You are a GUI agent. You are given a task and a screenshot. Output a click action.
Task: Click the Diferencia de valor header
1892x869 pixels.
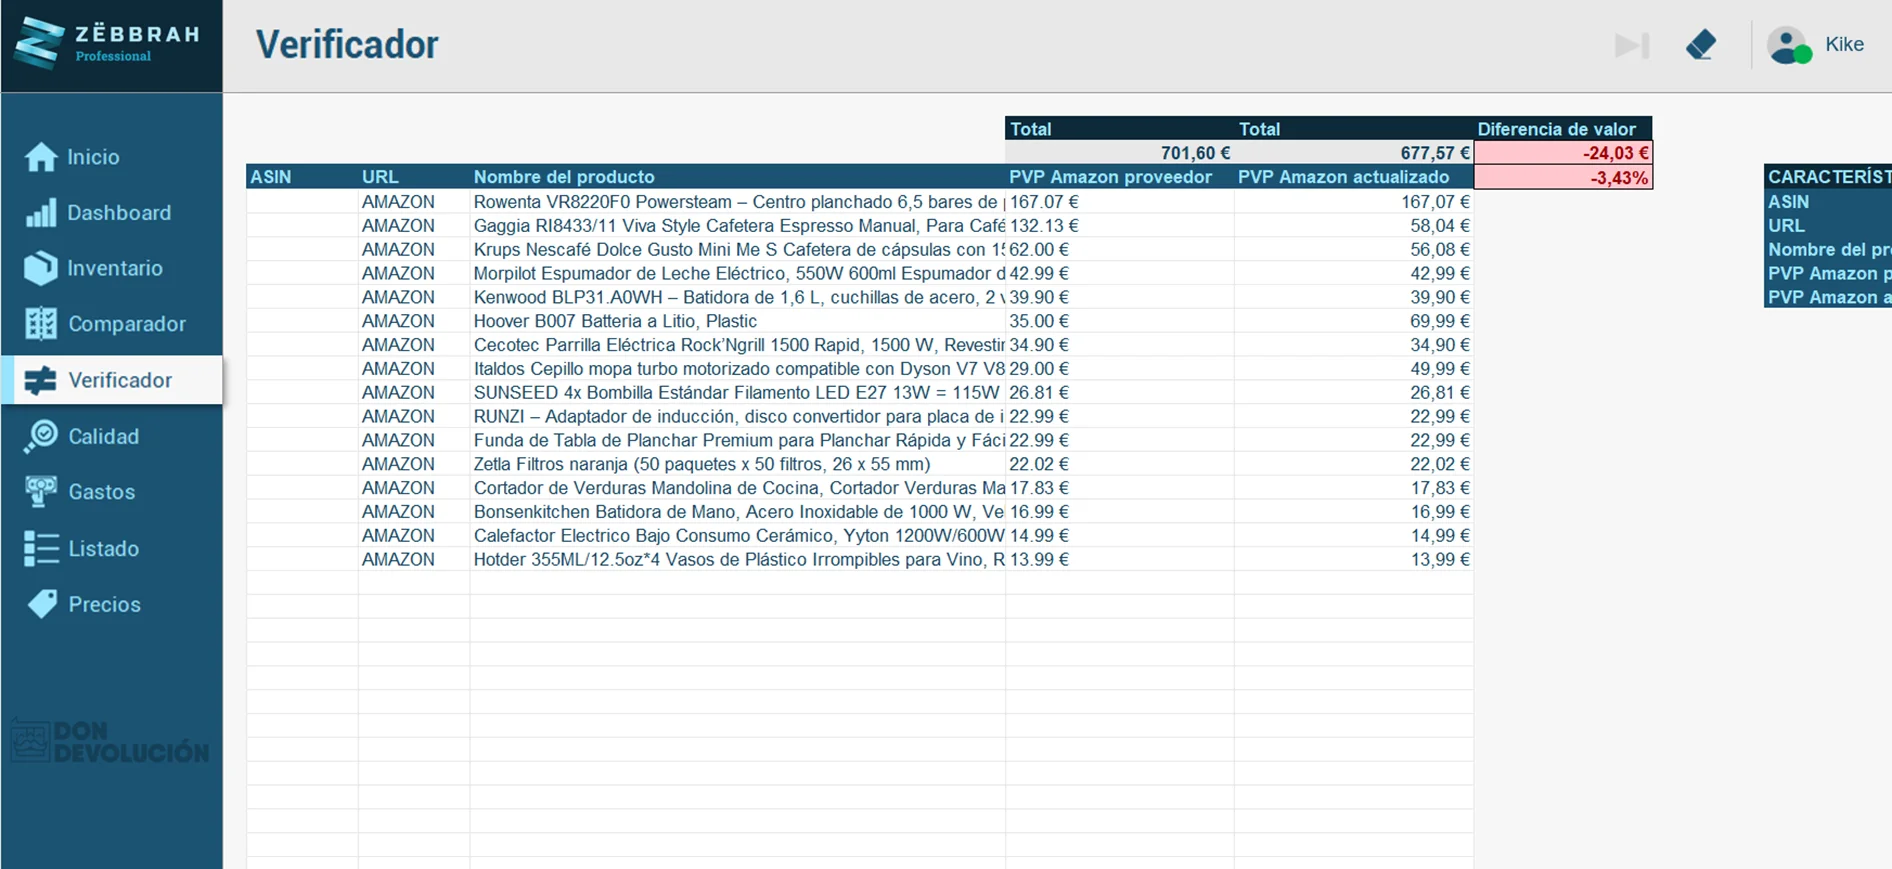1563,129
